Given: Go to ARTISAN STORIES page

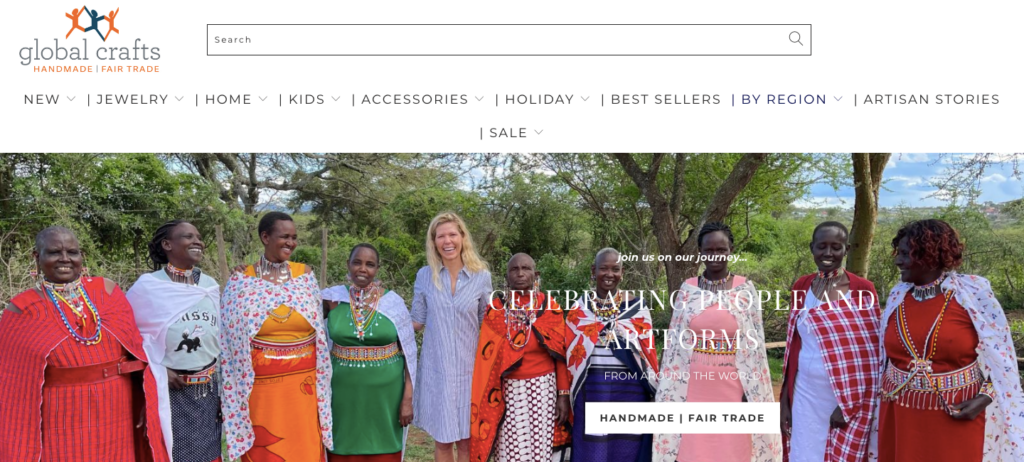Looking at the screenshot, I should coord(931,99).
